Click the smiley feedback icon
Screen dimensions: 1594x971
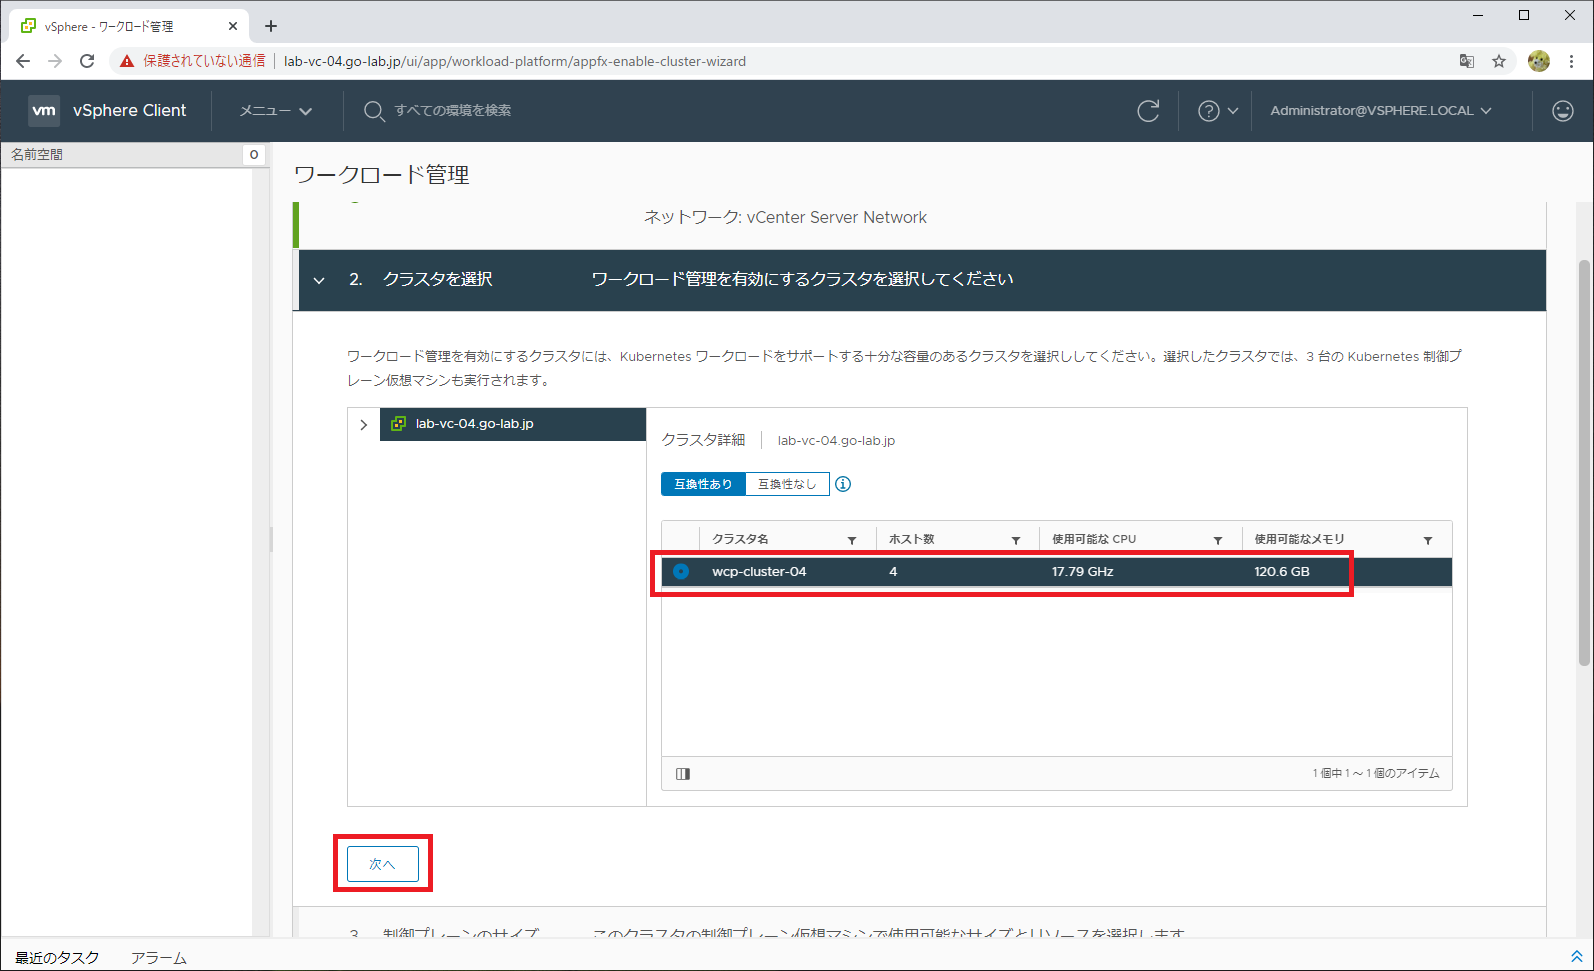pyautogui.click(x=1562, y=111)
